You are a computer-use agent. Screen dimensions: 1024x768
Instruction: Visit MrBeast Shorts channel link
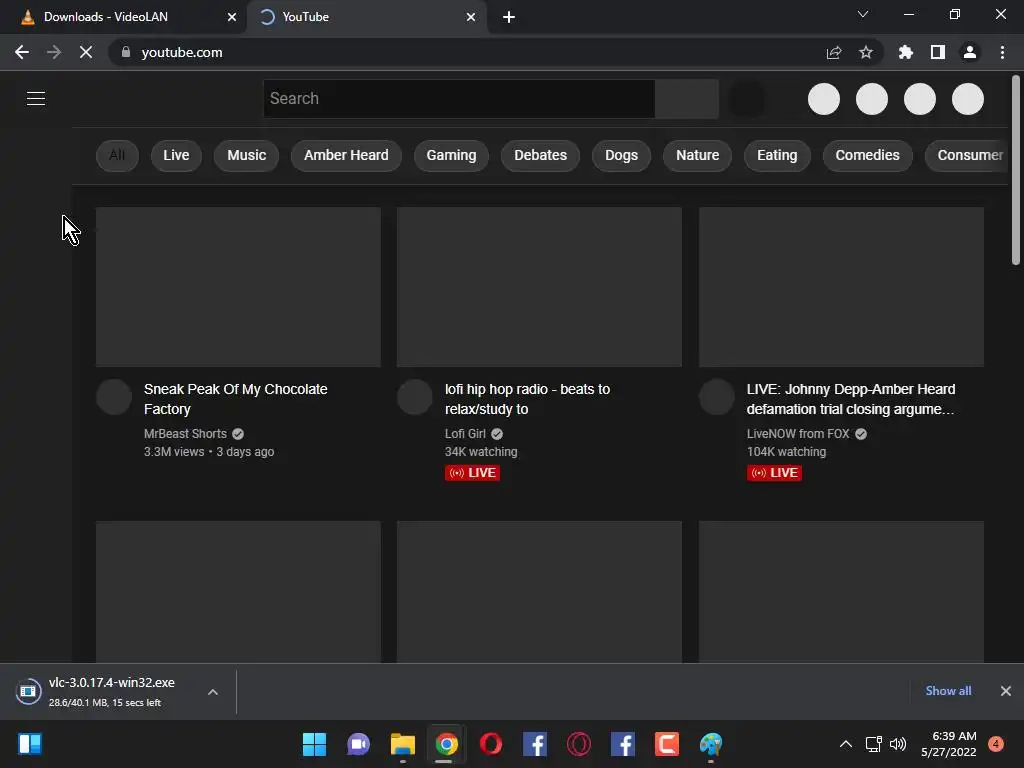coord(185,434)
